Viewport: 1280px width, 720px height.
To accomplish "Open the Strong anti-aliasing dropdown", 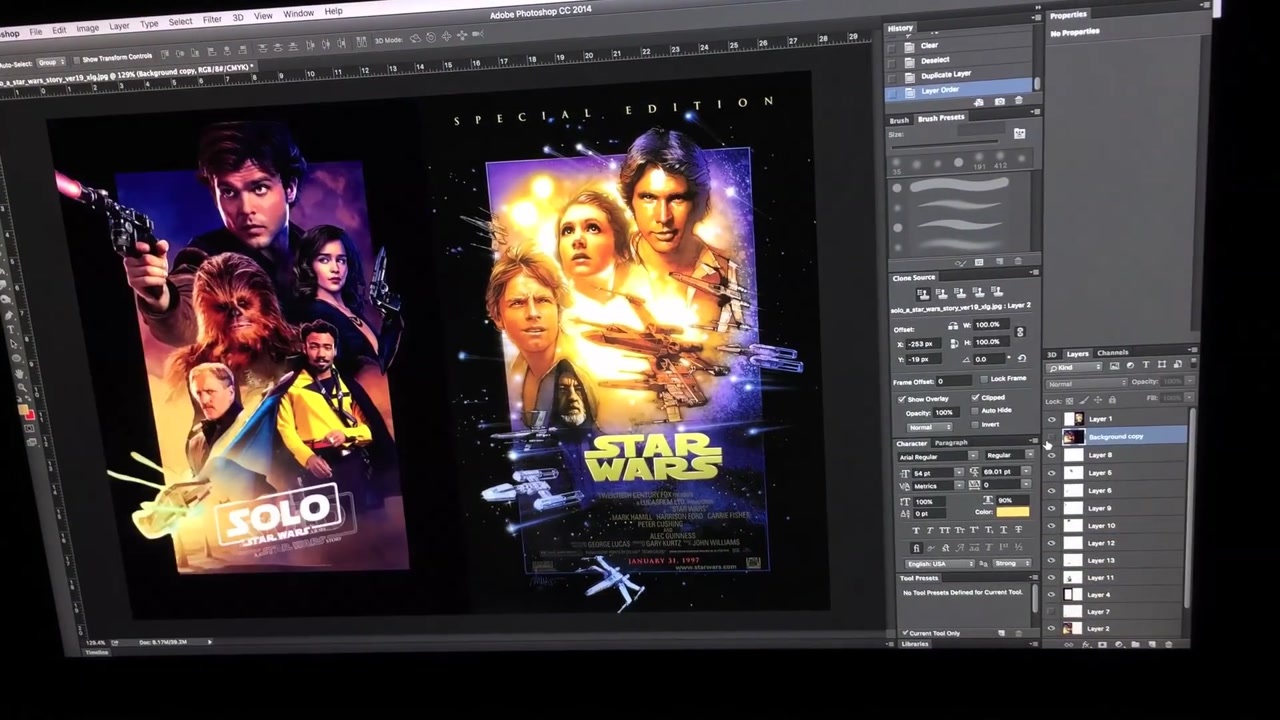I will (1012, 563).
